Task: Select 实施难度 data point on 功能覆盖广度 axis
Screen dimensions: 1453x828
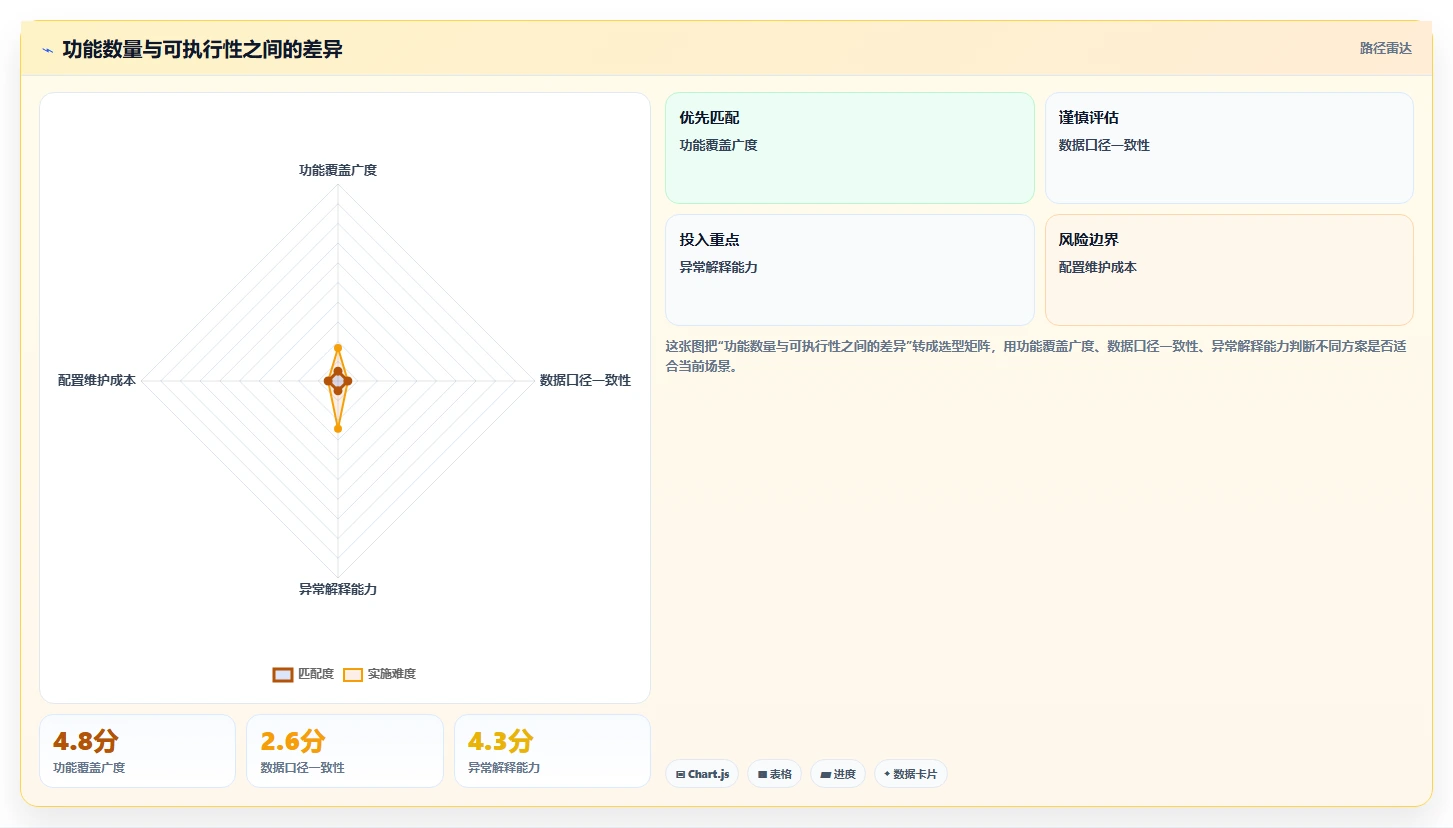Action: [338, 348]
